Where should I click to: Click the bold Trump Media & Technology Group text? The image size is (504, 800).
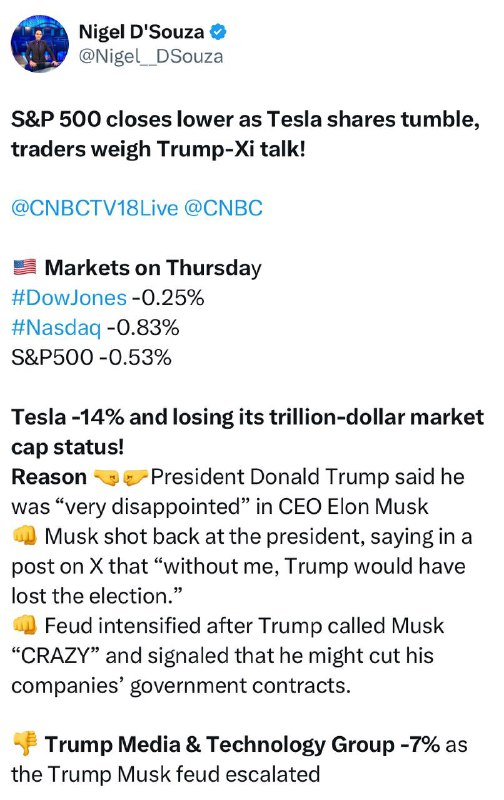pos(242,744)
